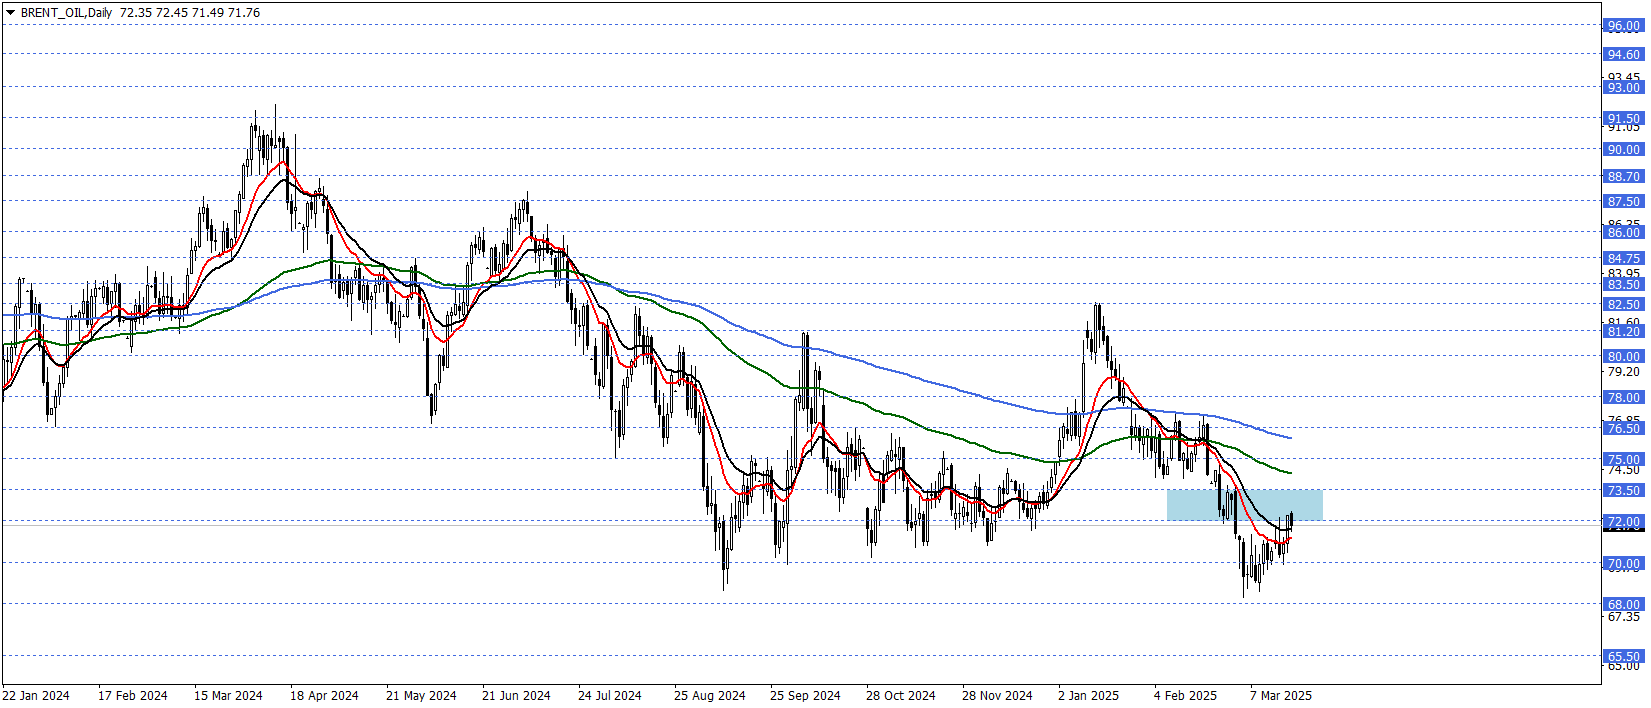Select the 84.75 price level label
This screenshot has height=708, width=1651.
coord(1624,259)
